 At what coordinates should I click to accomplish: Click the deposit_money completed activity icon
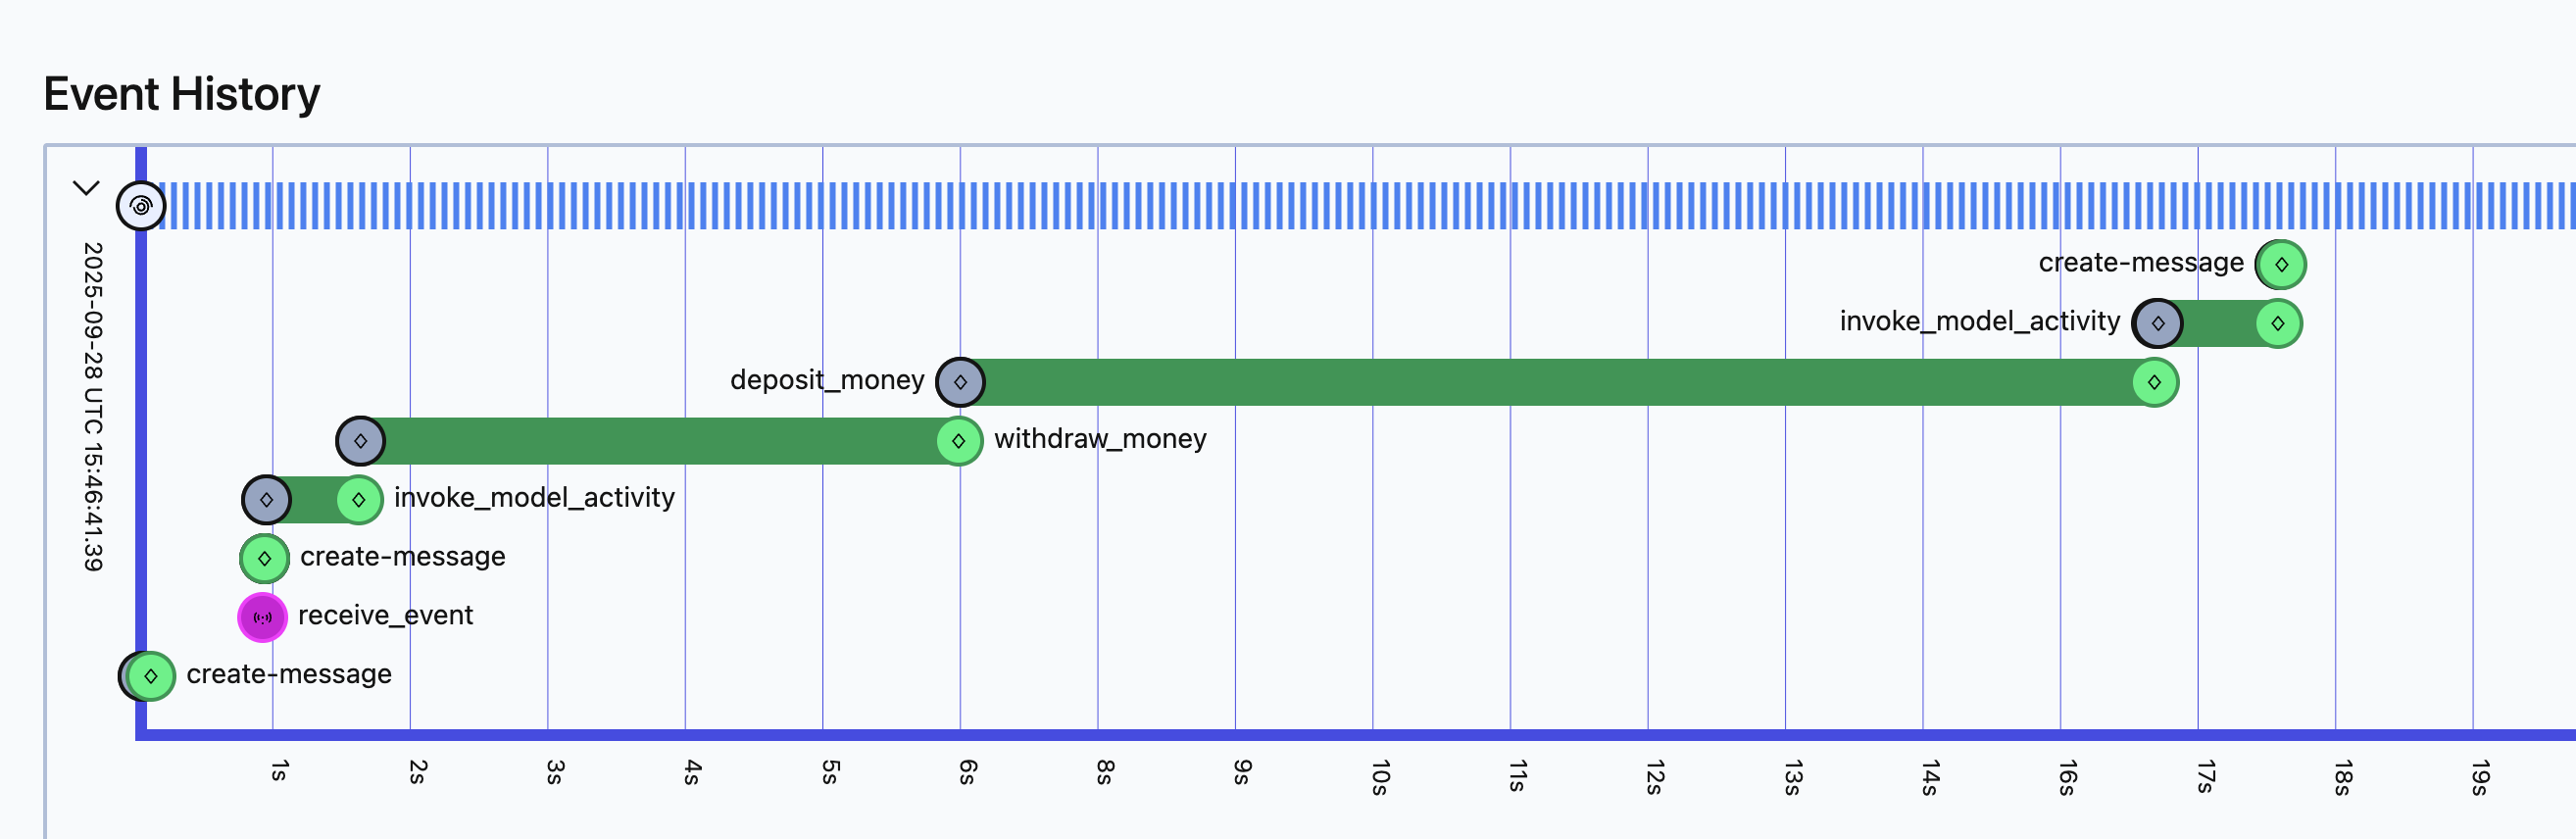coord(2154,382)
